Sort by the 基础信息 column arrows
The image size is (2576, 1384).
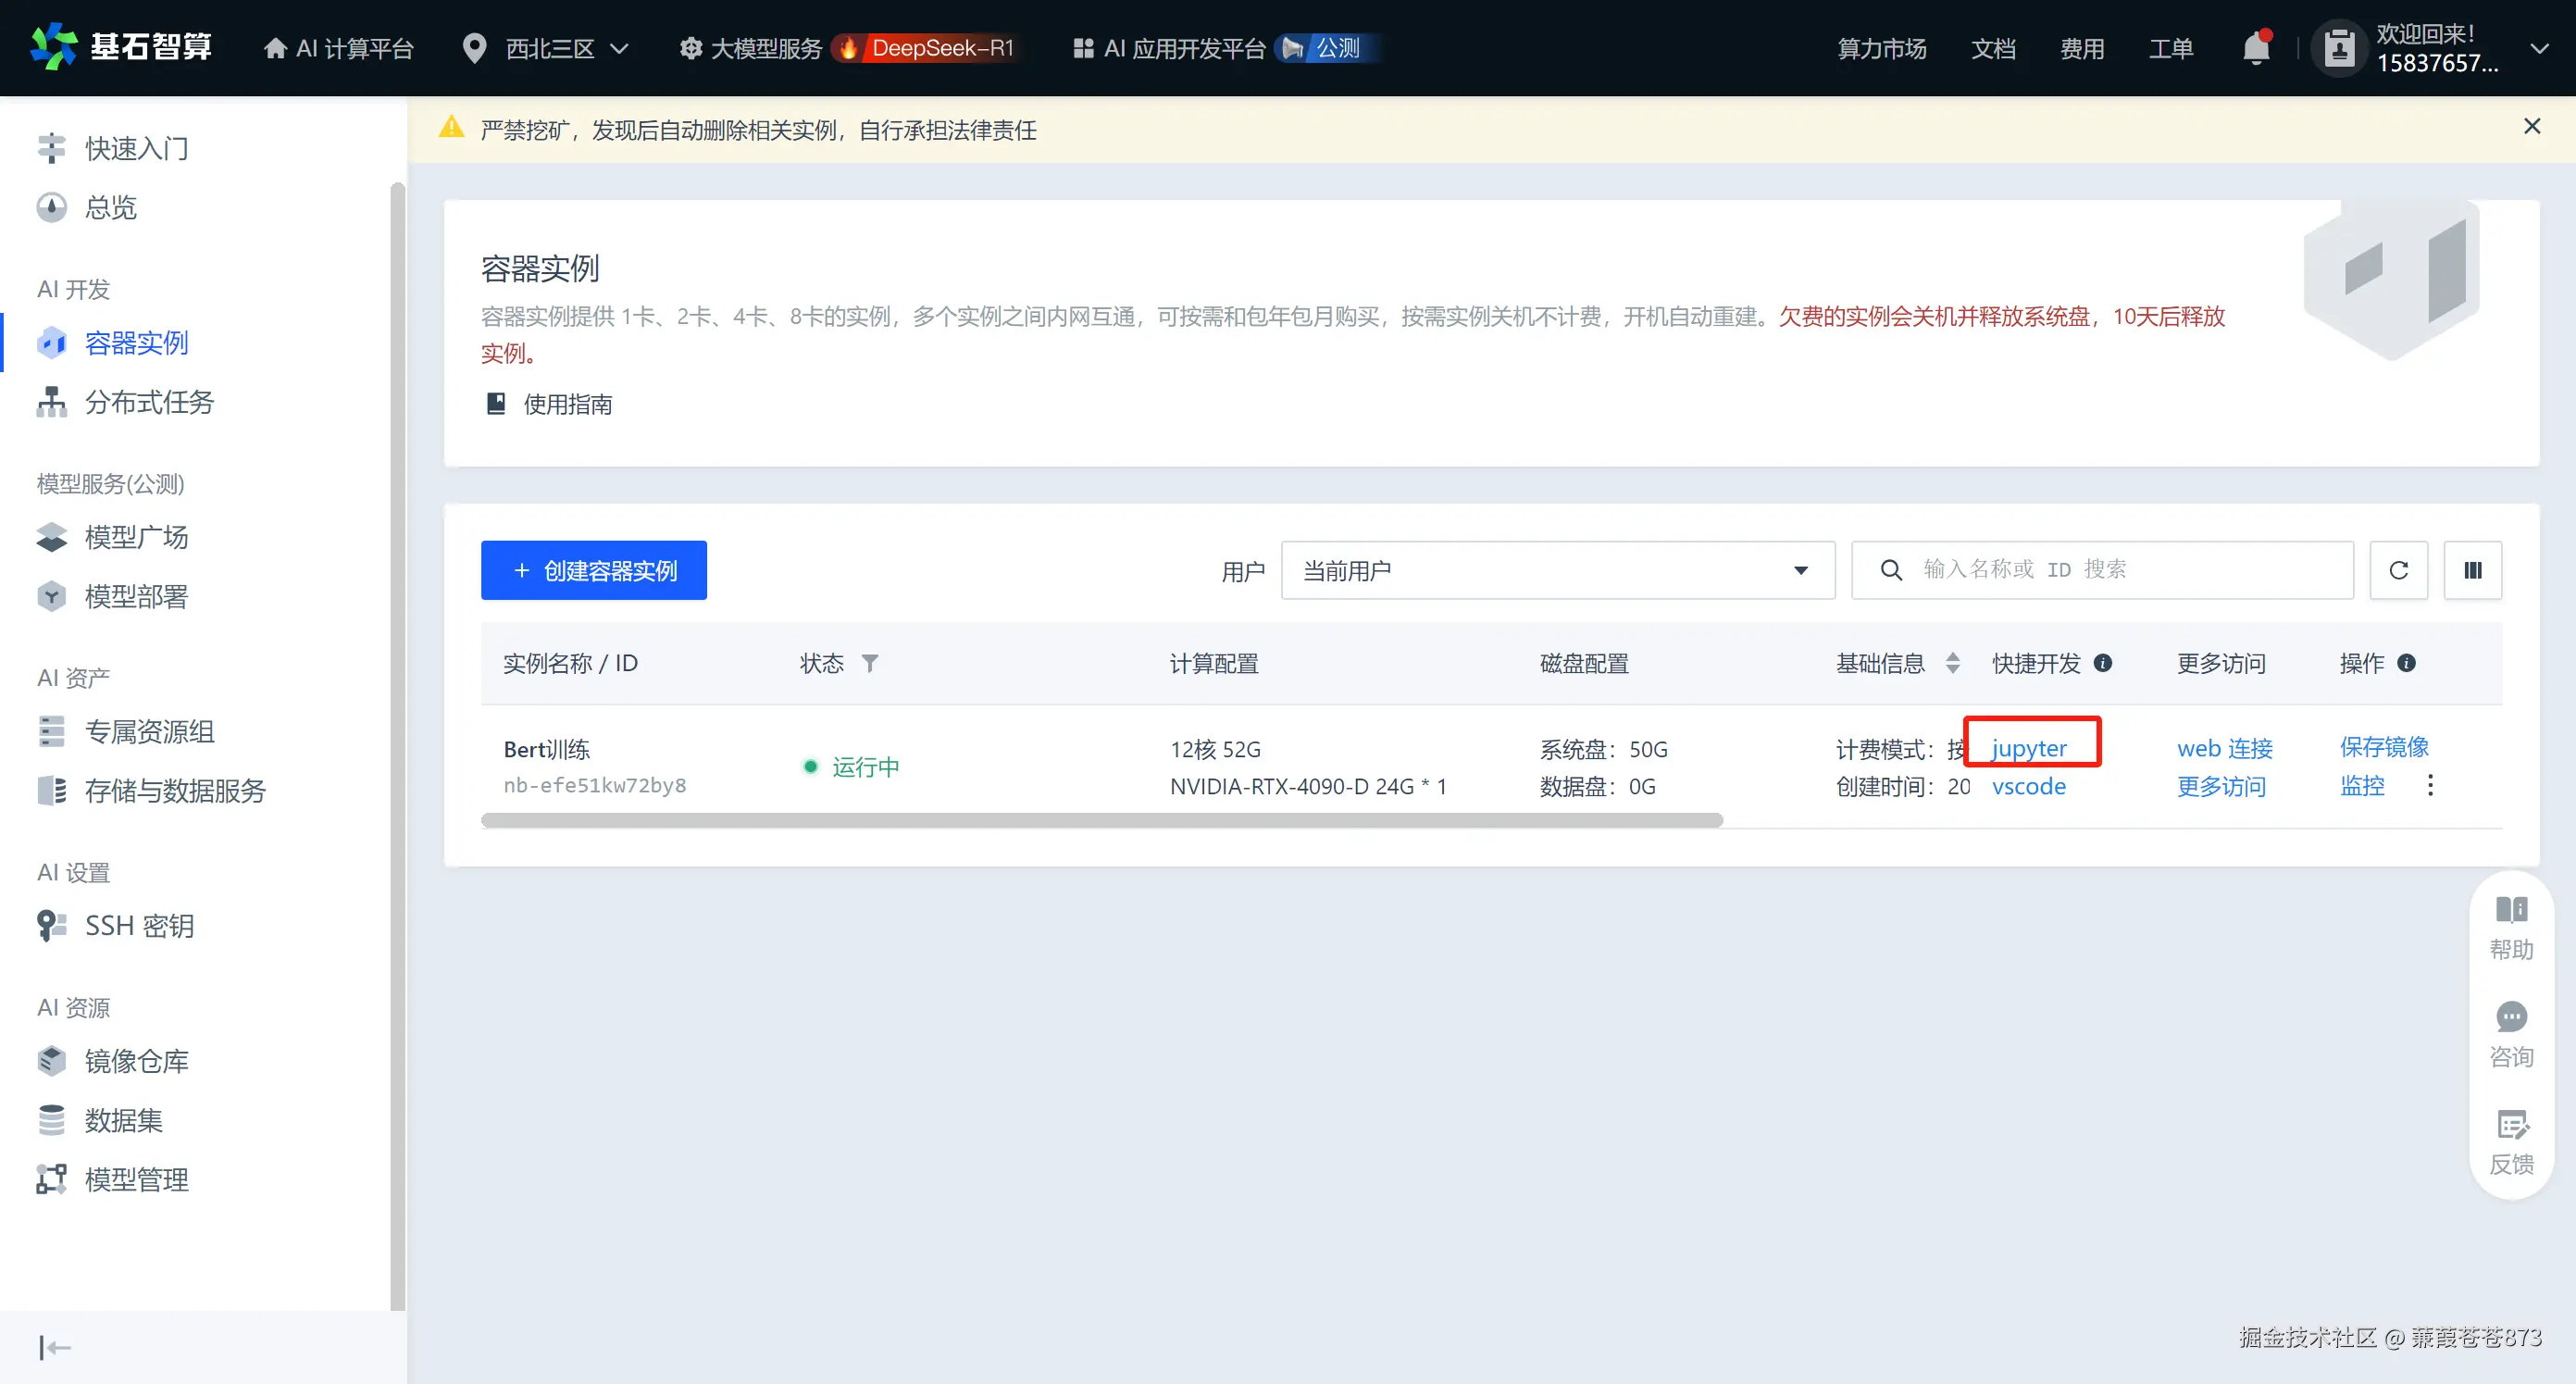1952,663
